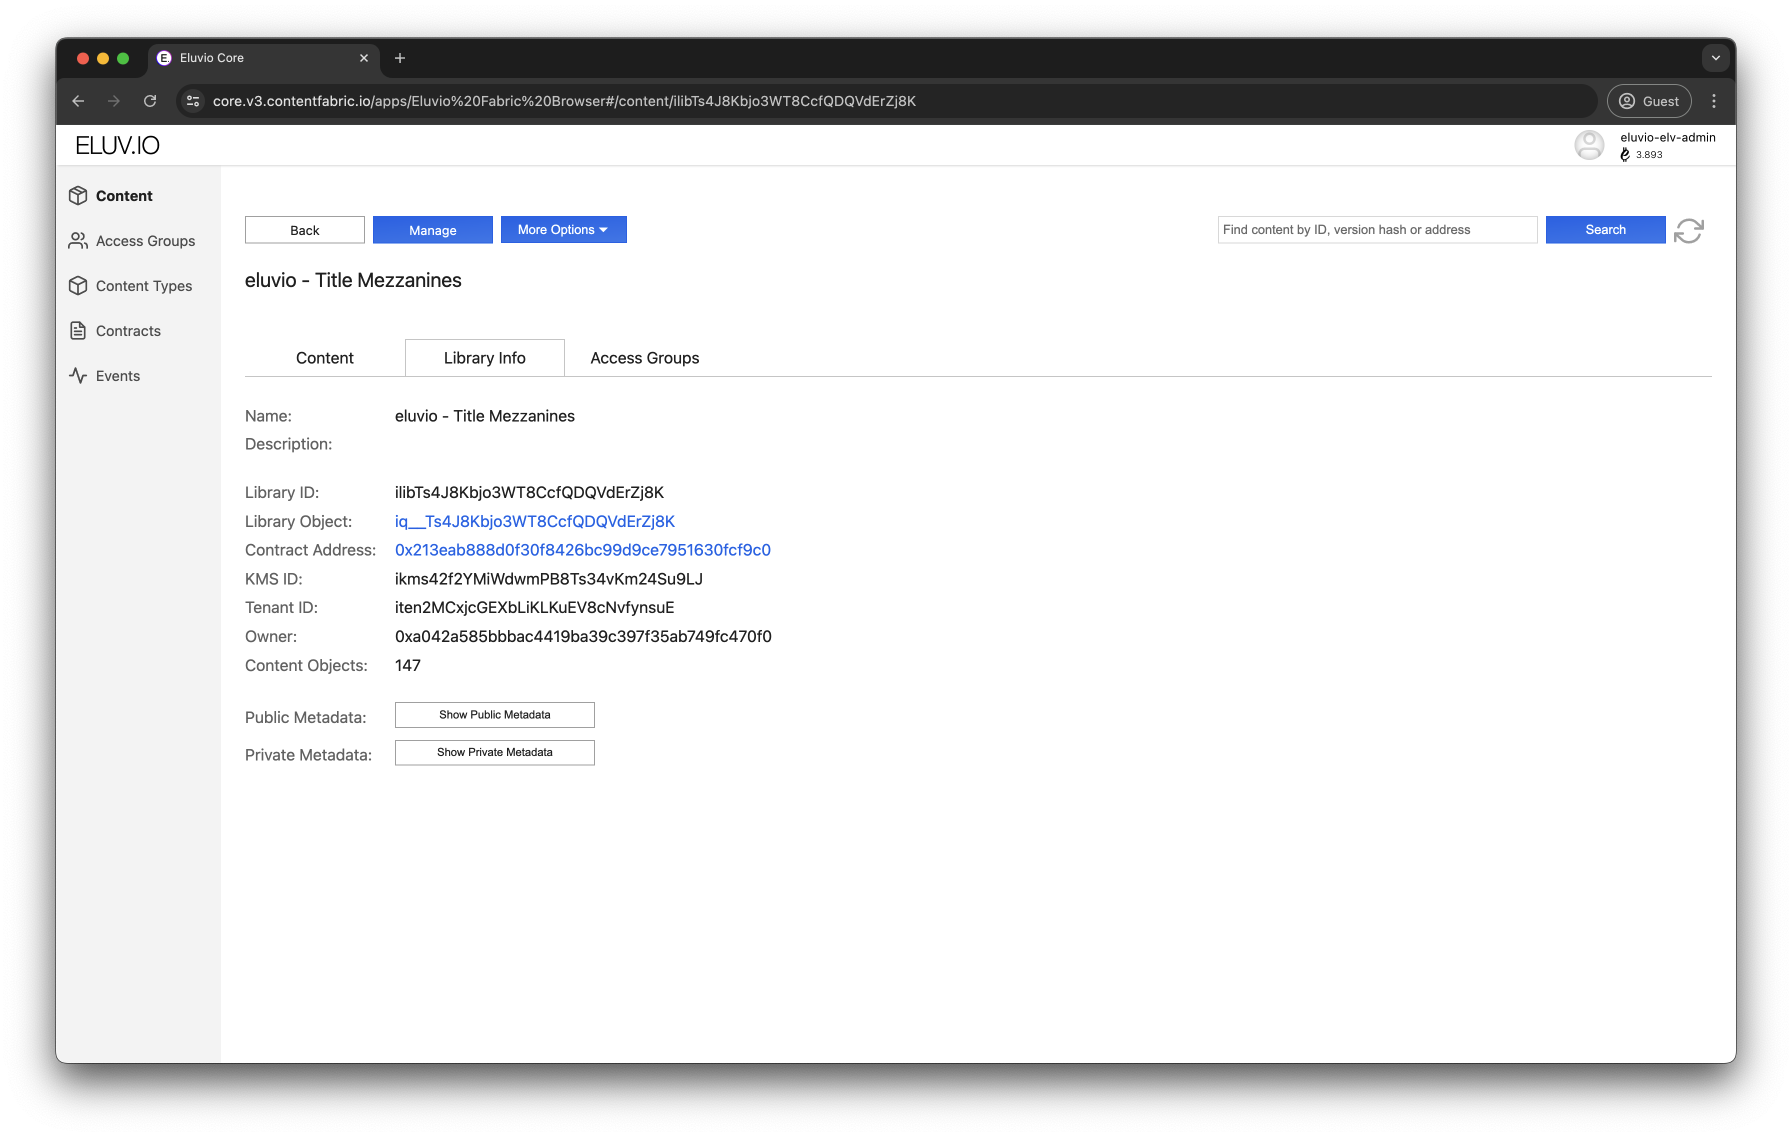Click the Tenant ID value iten2MCxjcGEXbLiKLKuEV8cNvfynsuE
The image size is (1792, 1137).
(535, 607)
